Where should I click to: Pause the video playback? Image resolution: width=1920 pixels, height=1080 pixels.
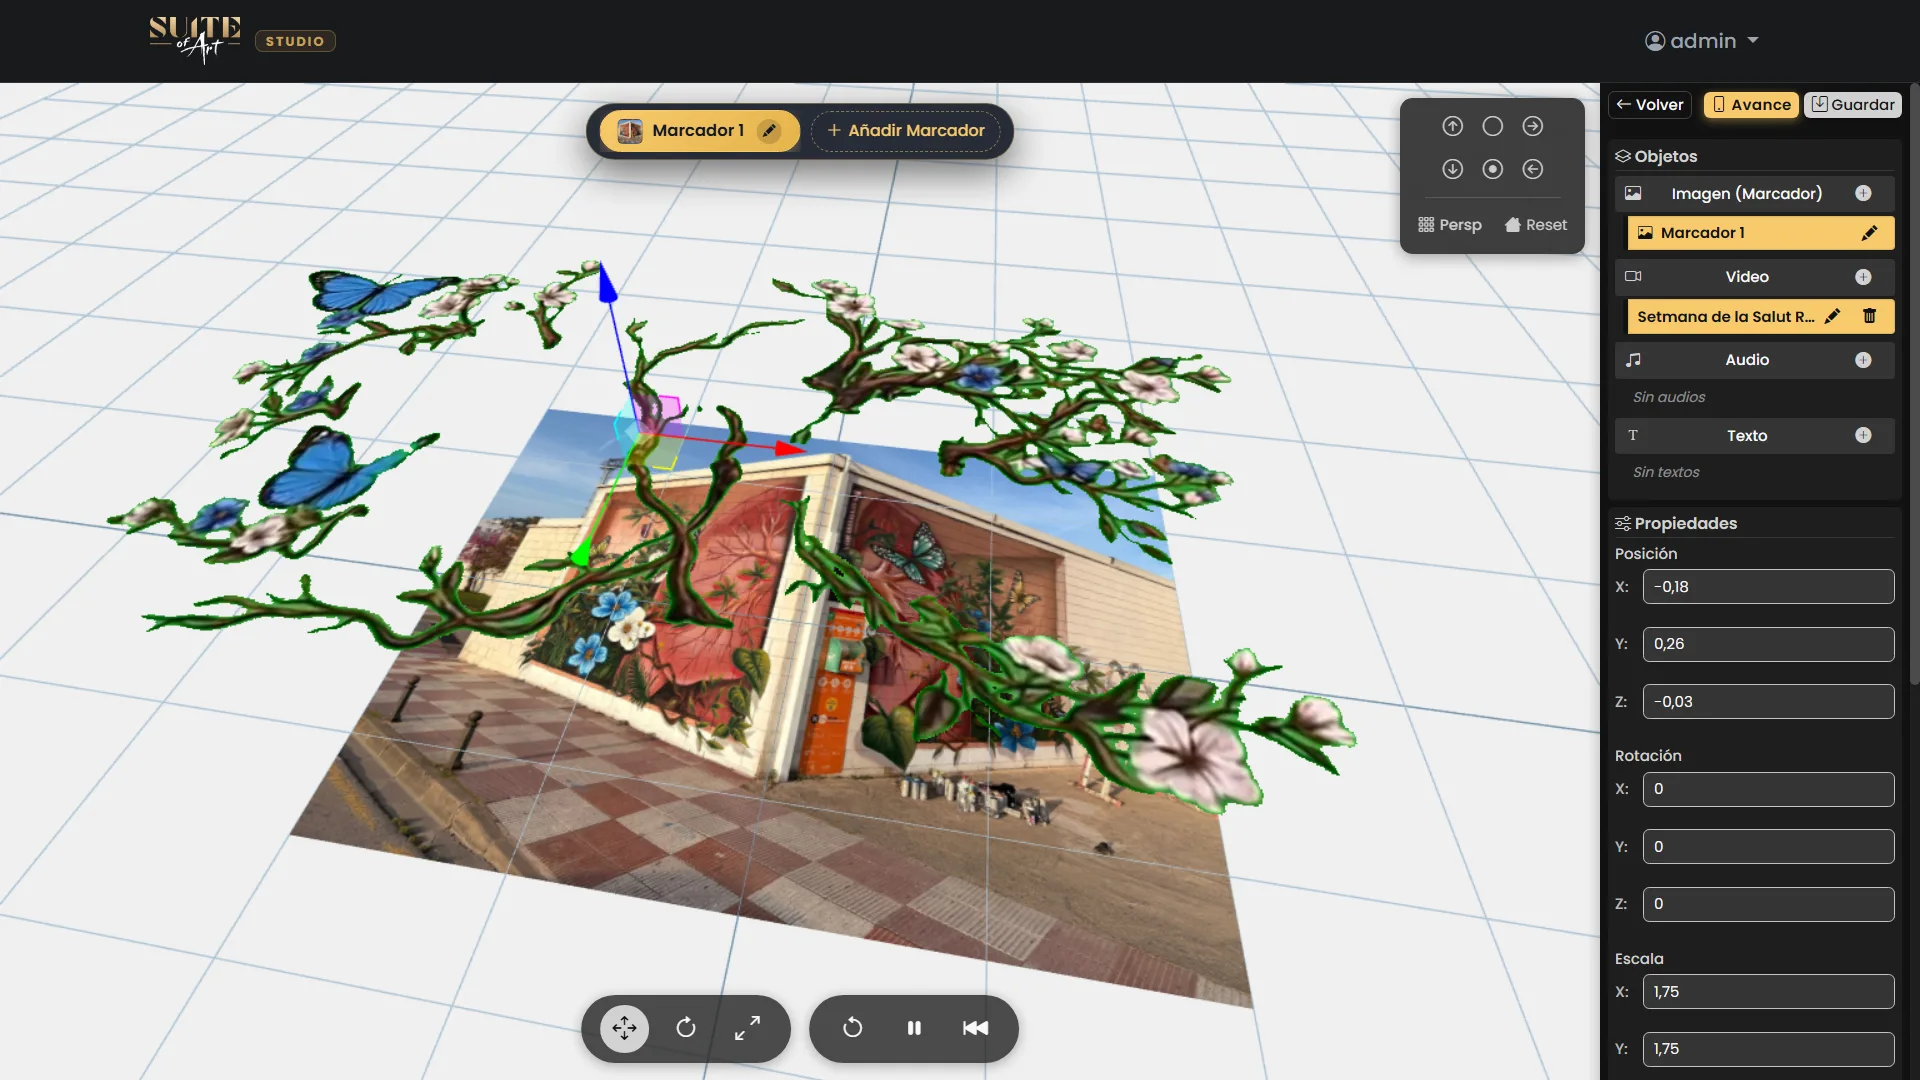click(914, 1028)
